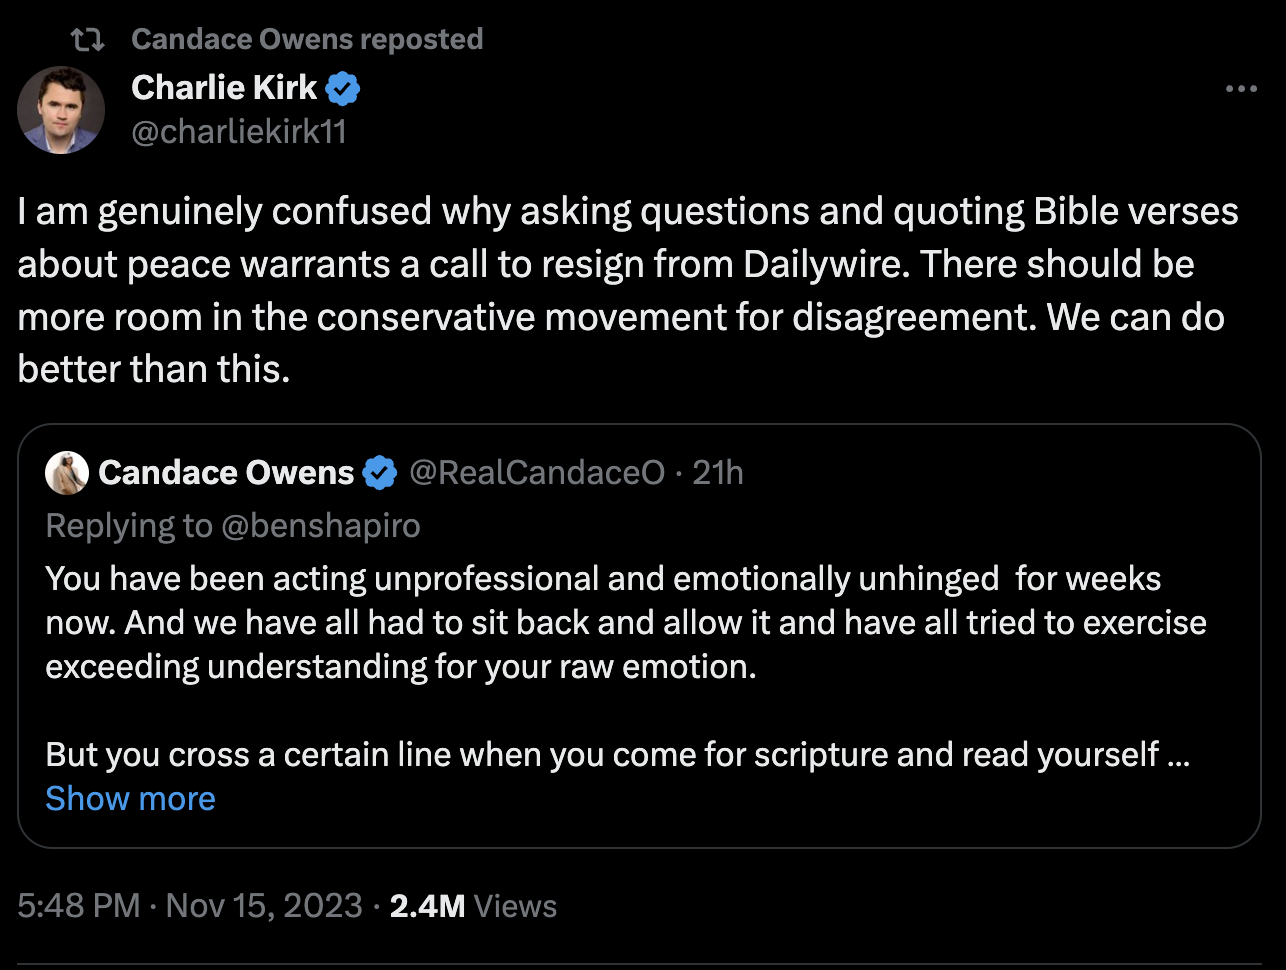Click the Nov 15, 2023 post date
1286x970 pixels.
pyautogui.click(x=264, y=906)
